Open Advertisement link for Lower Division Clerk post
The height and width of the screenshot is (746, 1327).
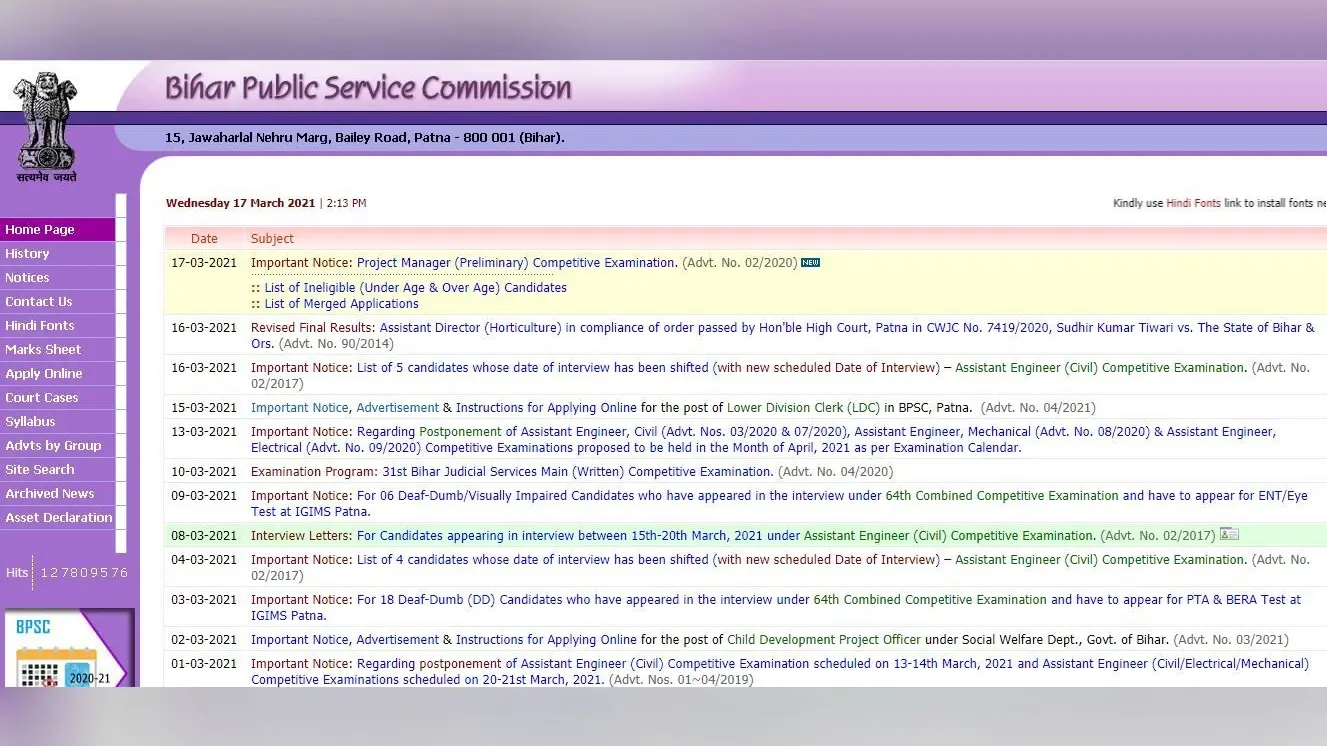tap(397, 408)
